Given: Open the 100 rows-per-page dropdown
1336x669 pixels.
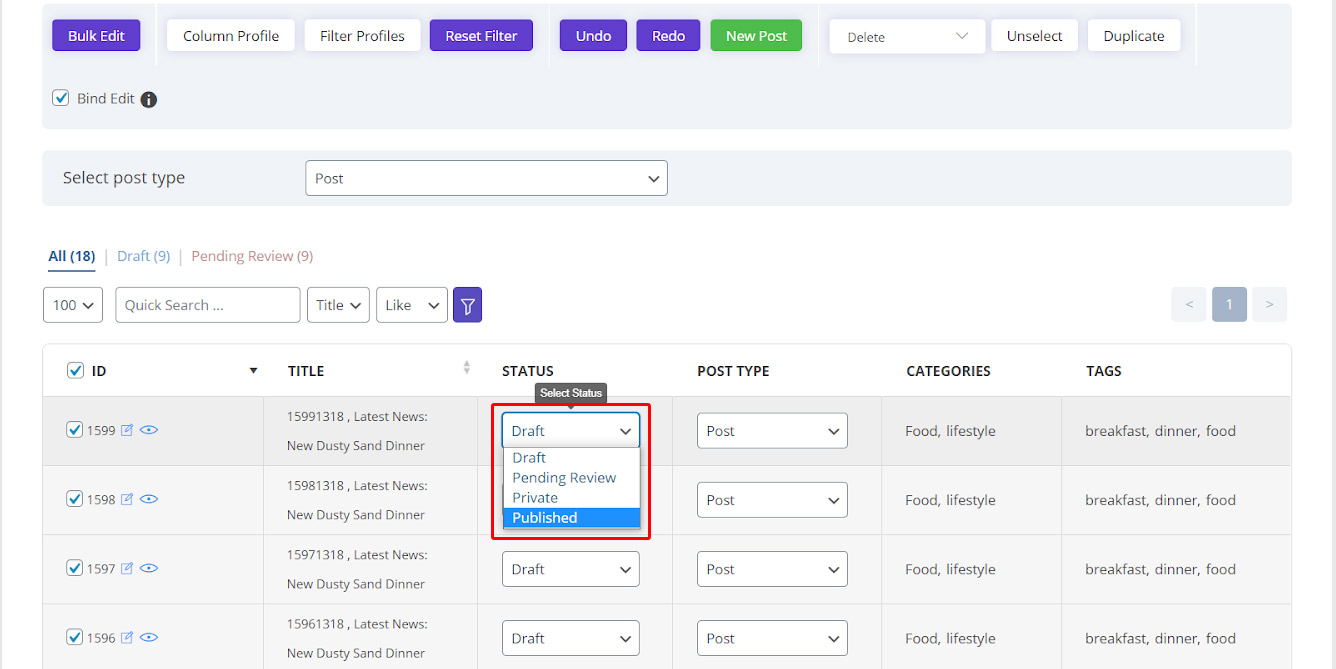Looking at the screenshot, I should pos(73,305).
